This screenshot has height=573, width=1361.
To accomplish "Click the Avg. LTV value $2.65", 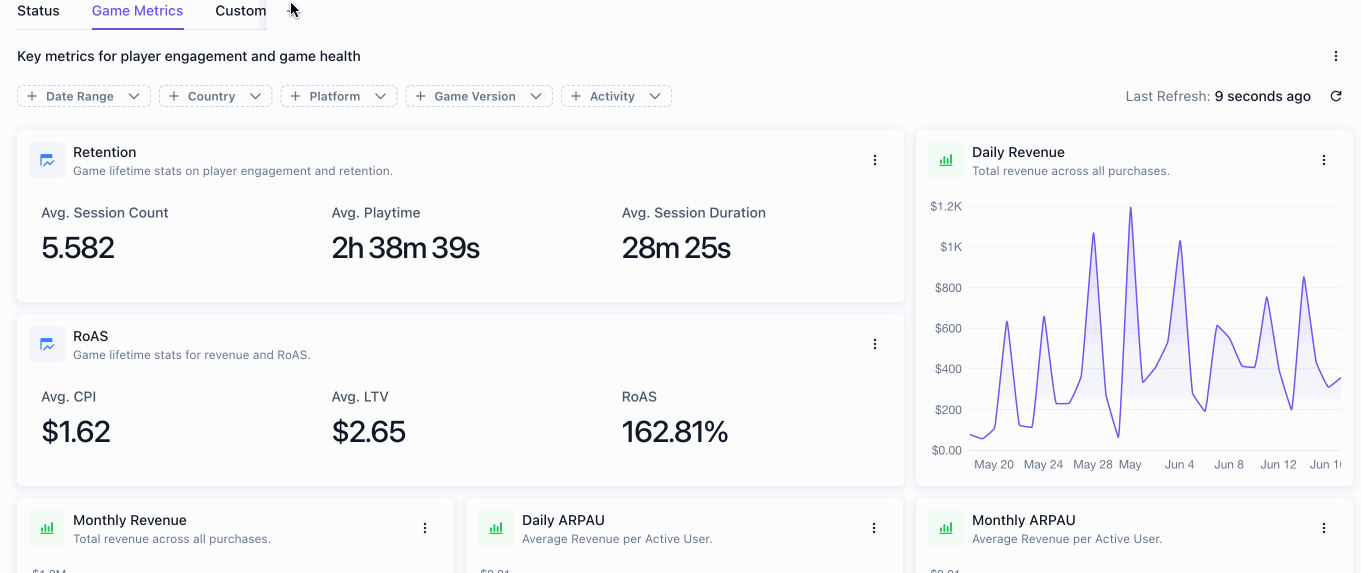I will [369, 432].
